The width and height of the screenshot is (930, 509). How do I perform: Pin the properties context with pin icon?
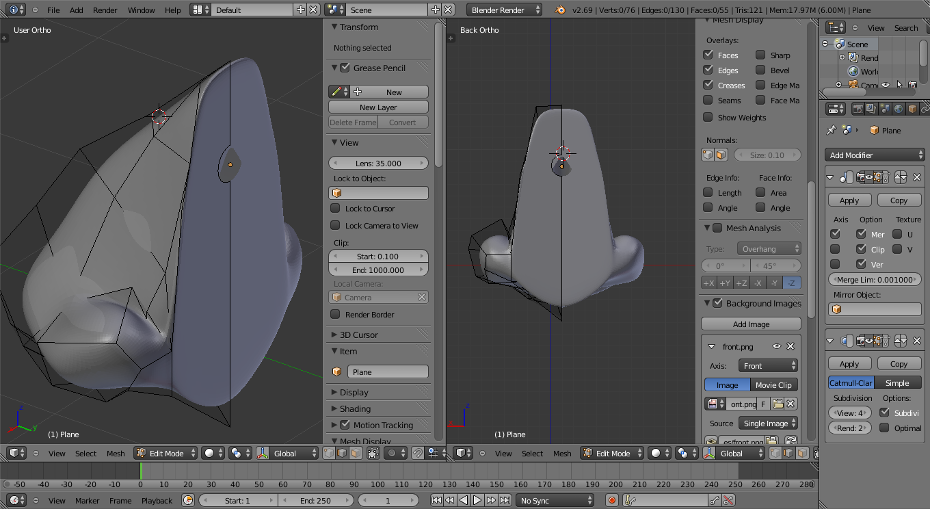(832, 130)
